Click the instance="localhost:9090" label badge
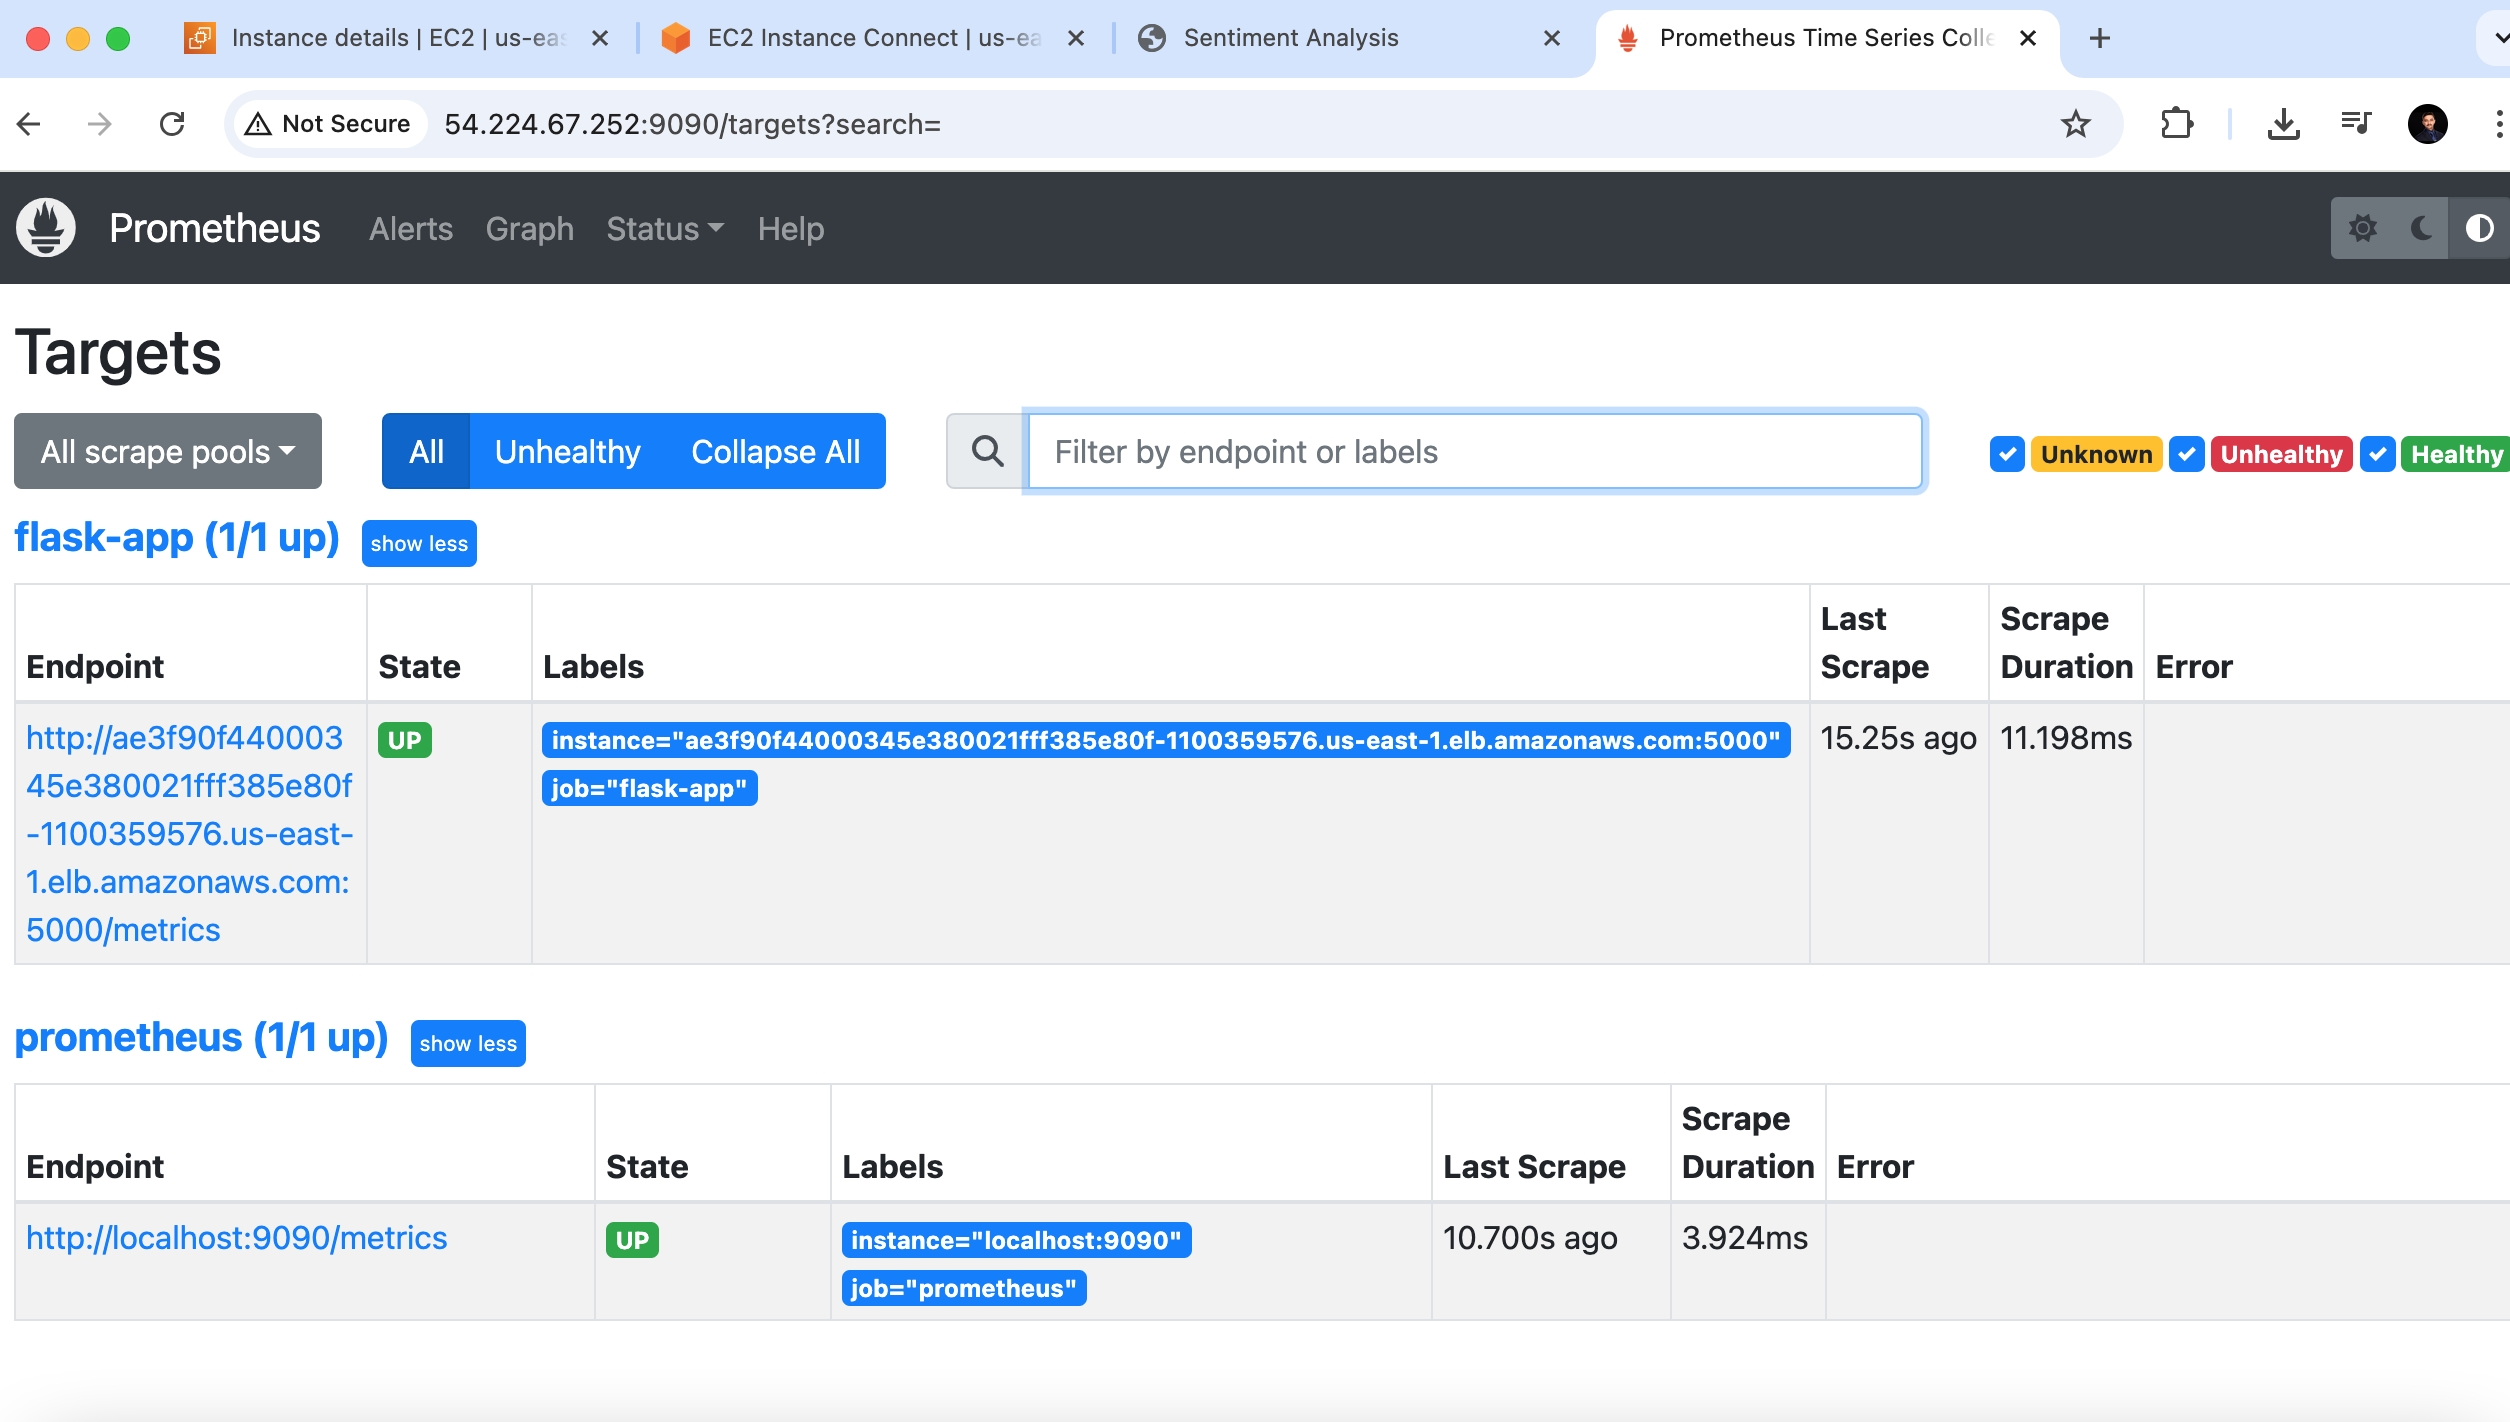2510x1422 pixels. pos(1016,1240)
